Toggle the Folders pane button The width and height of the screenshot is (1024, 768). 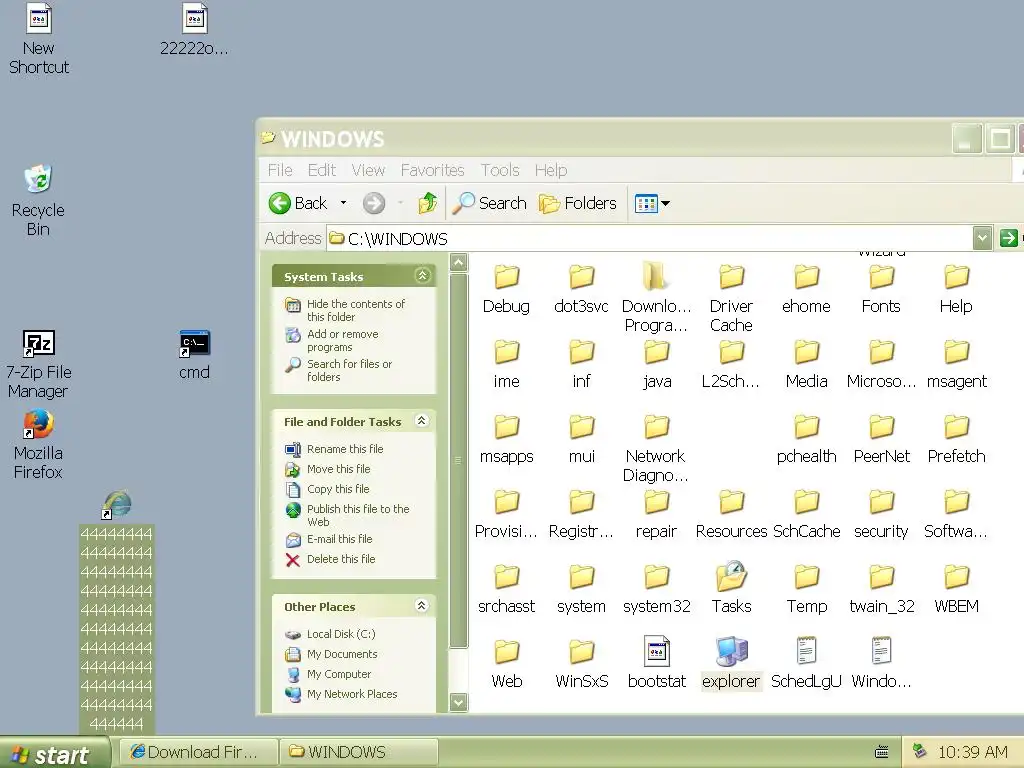pos(578,203)
